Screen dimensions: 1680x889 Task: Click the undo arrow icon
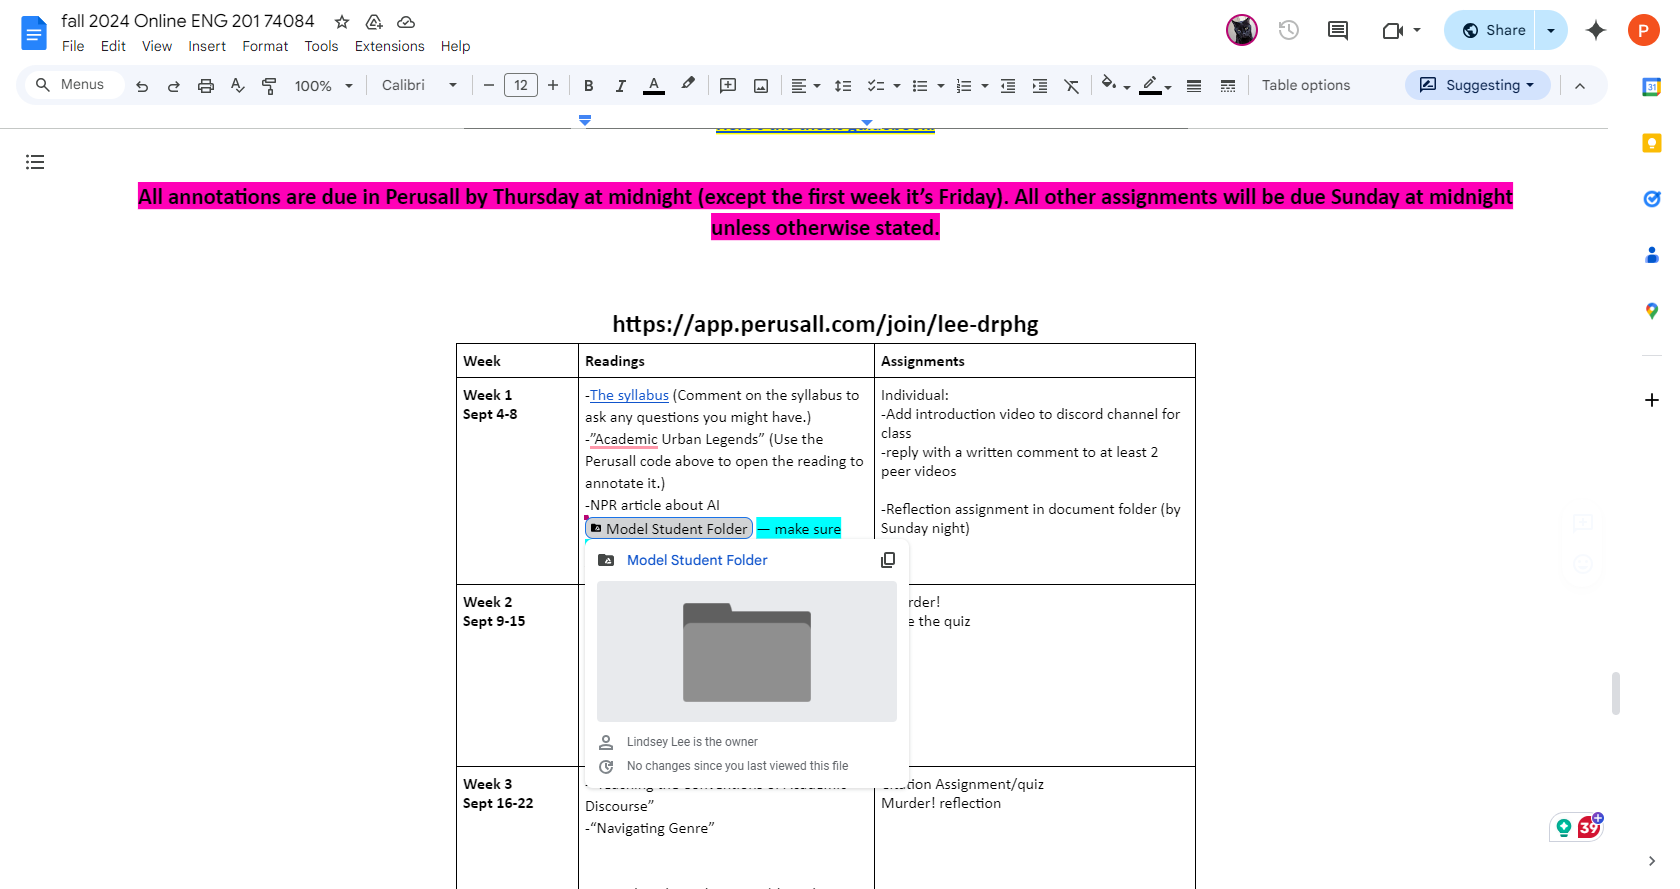tap(142, 86)
